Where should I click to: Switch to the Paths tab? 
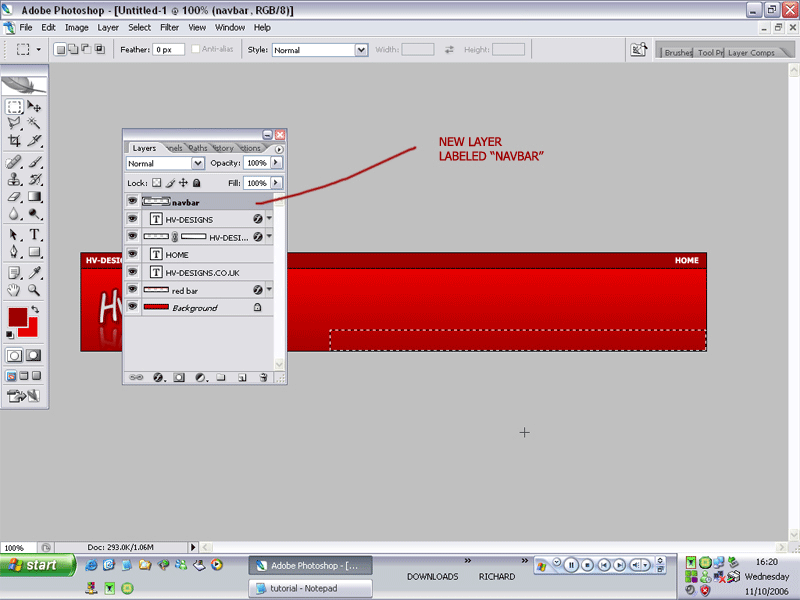tap(197, 148)
